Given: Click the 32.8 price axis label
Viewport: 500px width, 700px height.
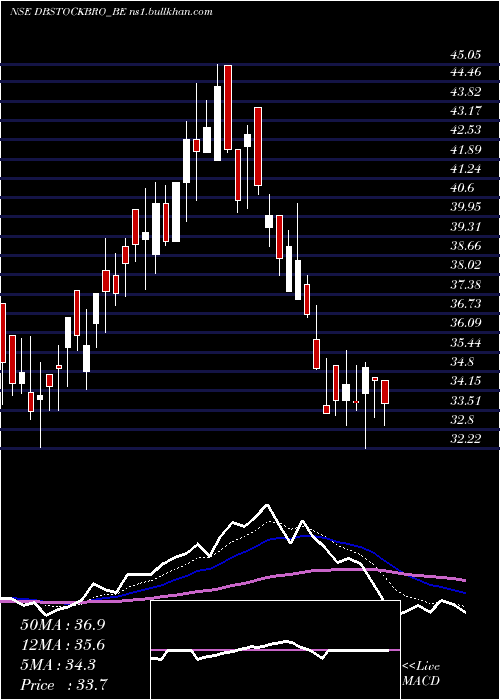Looking at the screenshot, I should coord(461,420).
